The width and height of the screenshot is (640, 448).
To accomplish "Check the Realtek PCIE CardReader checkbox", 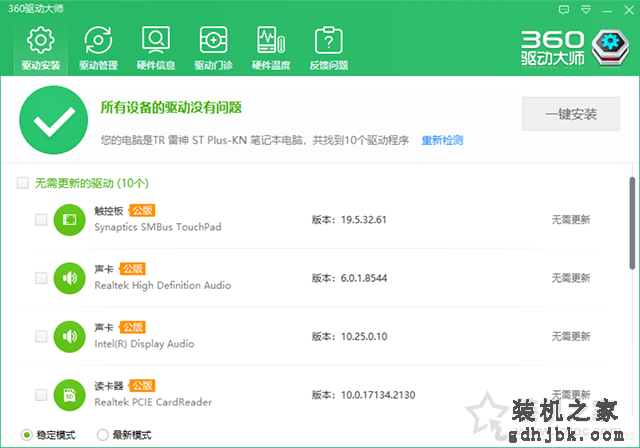I will click(41, 395).
